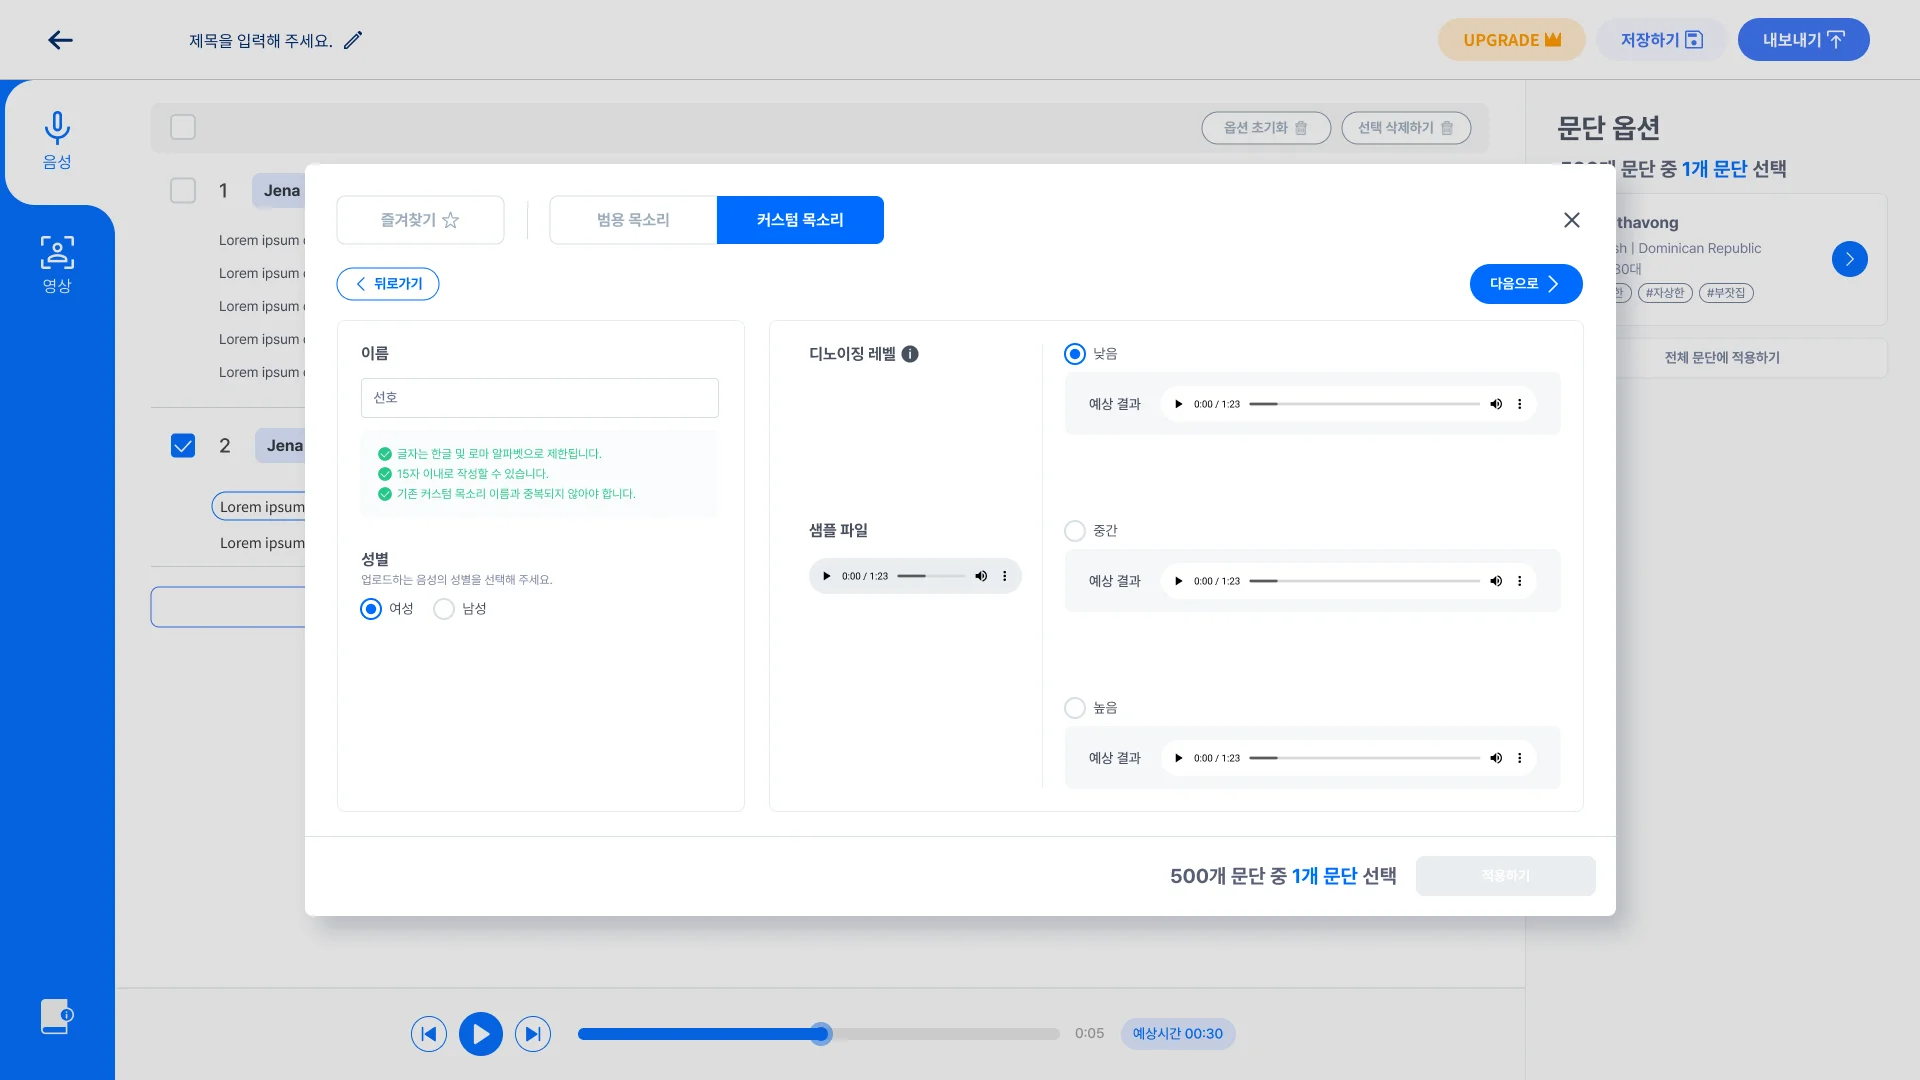Open more options on 낮음 preview player
Image resolution: width=1920 pixels, height=1080 pixels.
pyautogui.click(x=1520, y=404)
